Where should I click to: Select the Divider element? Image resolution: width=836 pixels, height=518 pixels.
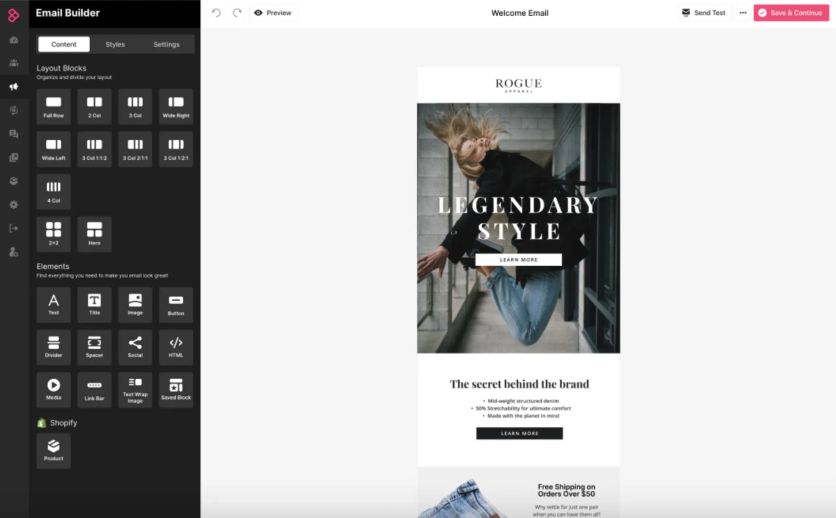pyautogui.click(x=53, y=347)
